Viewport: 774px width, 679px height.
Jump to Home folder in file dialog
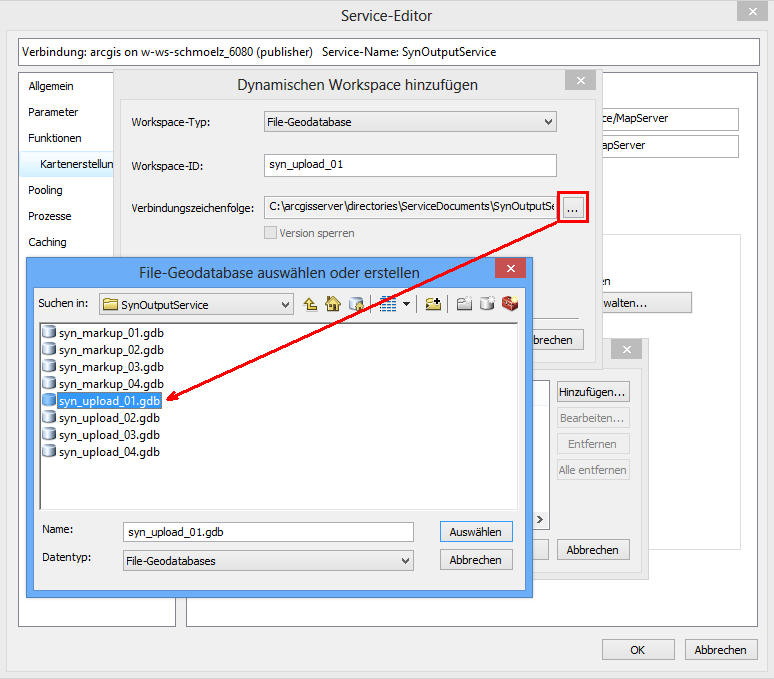click(x=333, y=304)
